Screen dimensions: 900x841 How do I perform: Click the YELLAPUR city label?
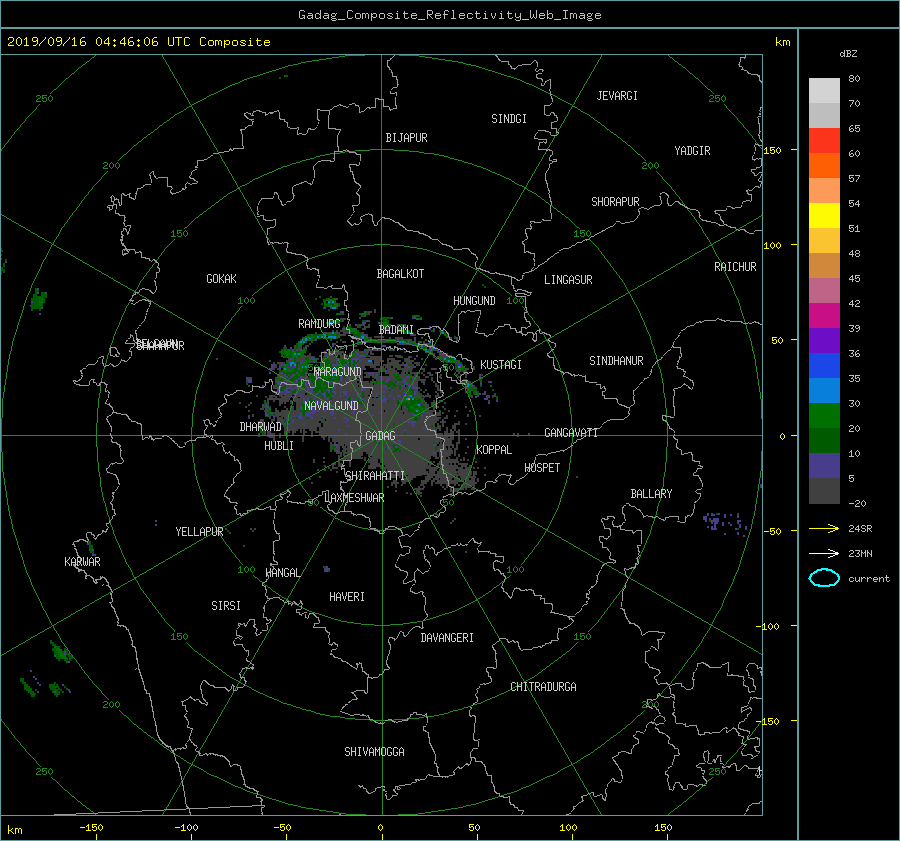(199, 532)
